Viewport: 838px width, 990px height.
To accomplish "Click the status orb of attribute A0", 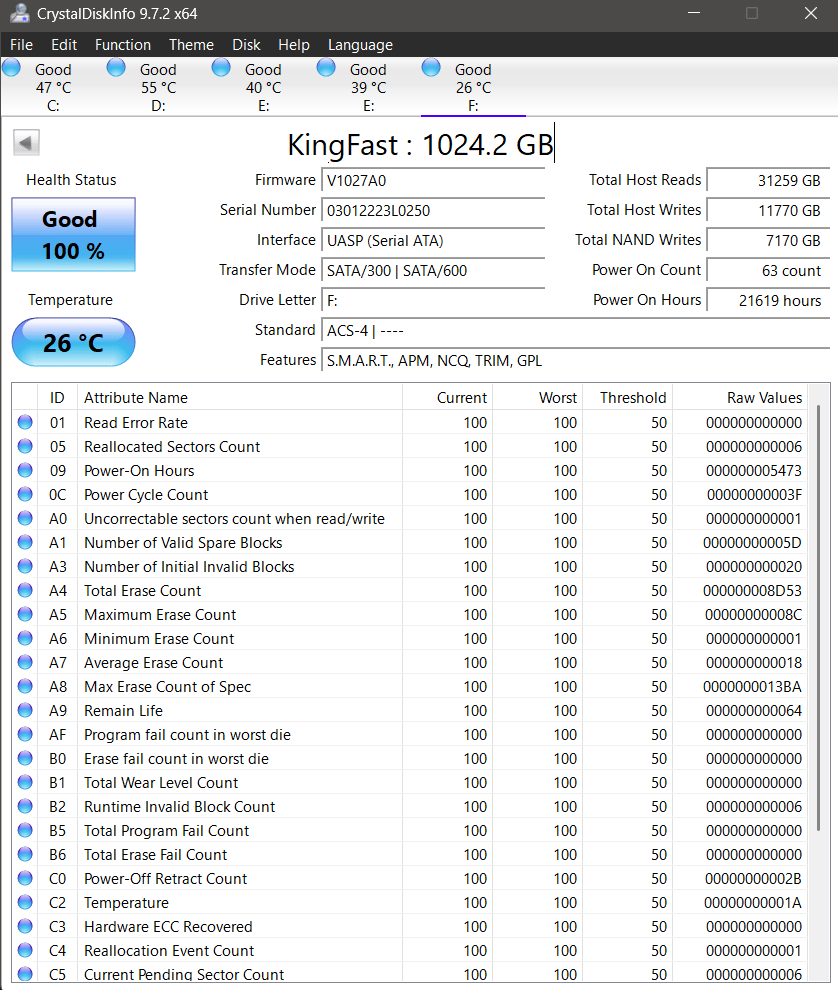I will click(x=25, y=518).
